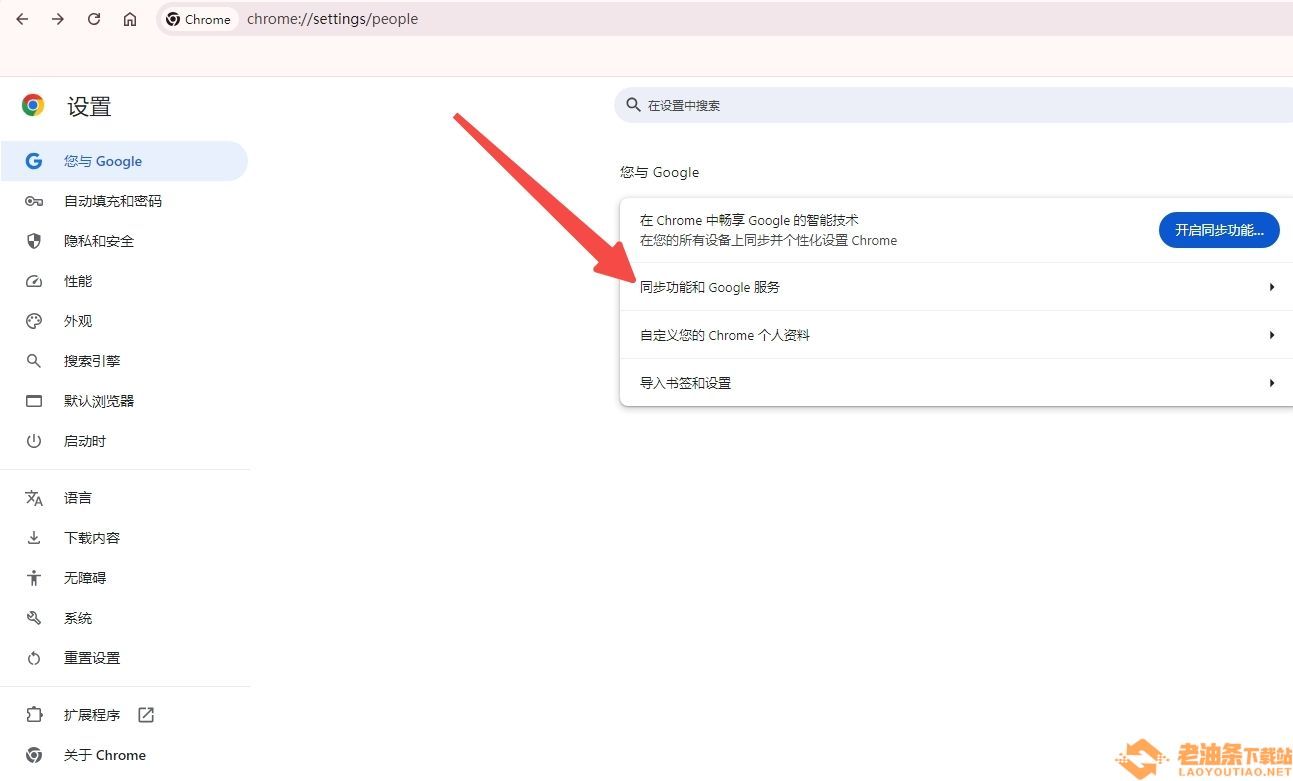Click the search icon in settings search
The width and height of the screenshot is (1293, 781).
(633, 105)
